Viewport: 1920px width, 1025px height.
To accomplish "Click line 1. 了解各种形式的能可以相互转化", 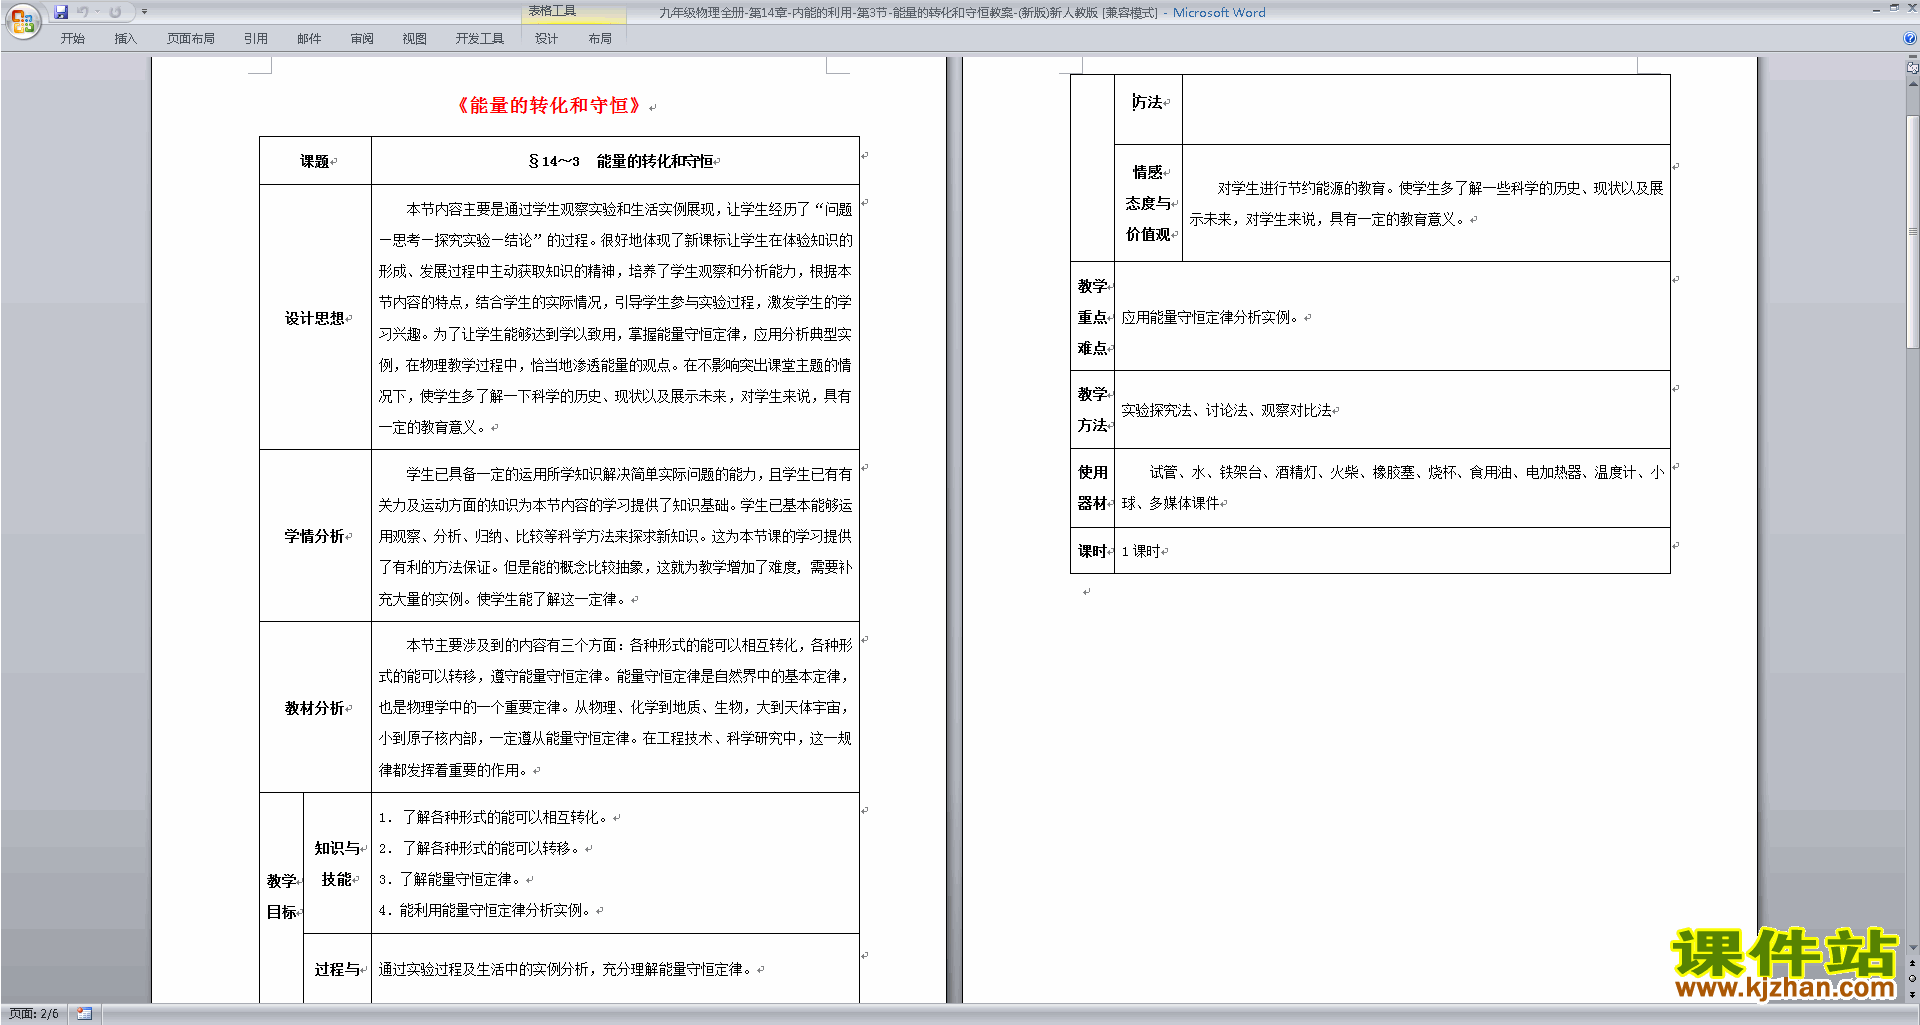I will pos(492,817).
